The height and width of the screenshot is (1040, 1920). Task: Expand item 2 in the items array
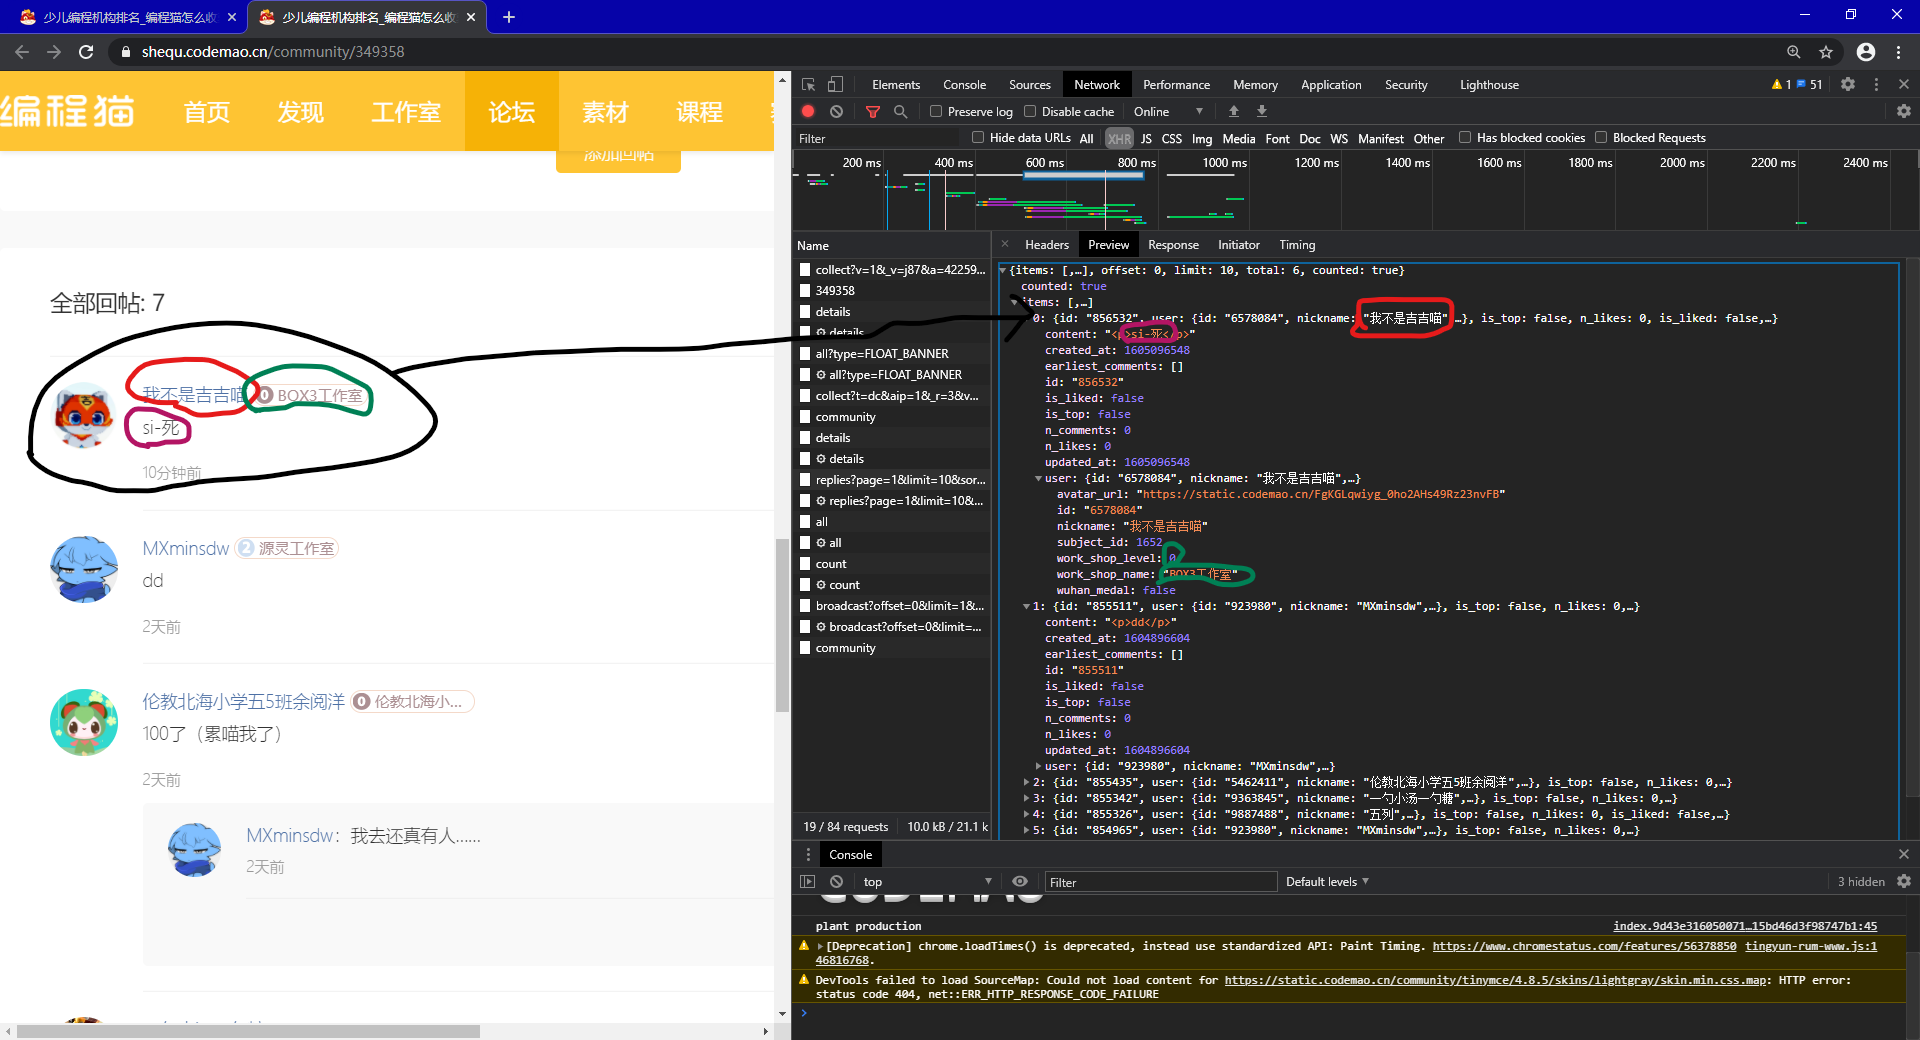pos(1026,783)
